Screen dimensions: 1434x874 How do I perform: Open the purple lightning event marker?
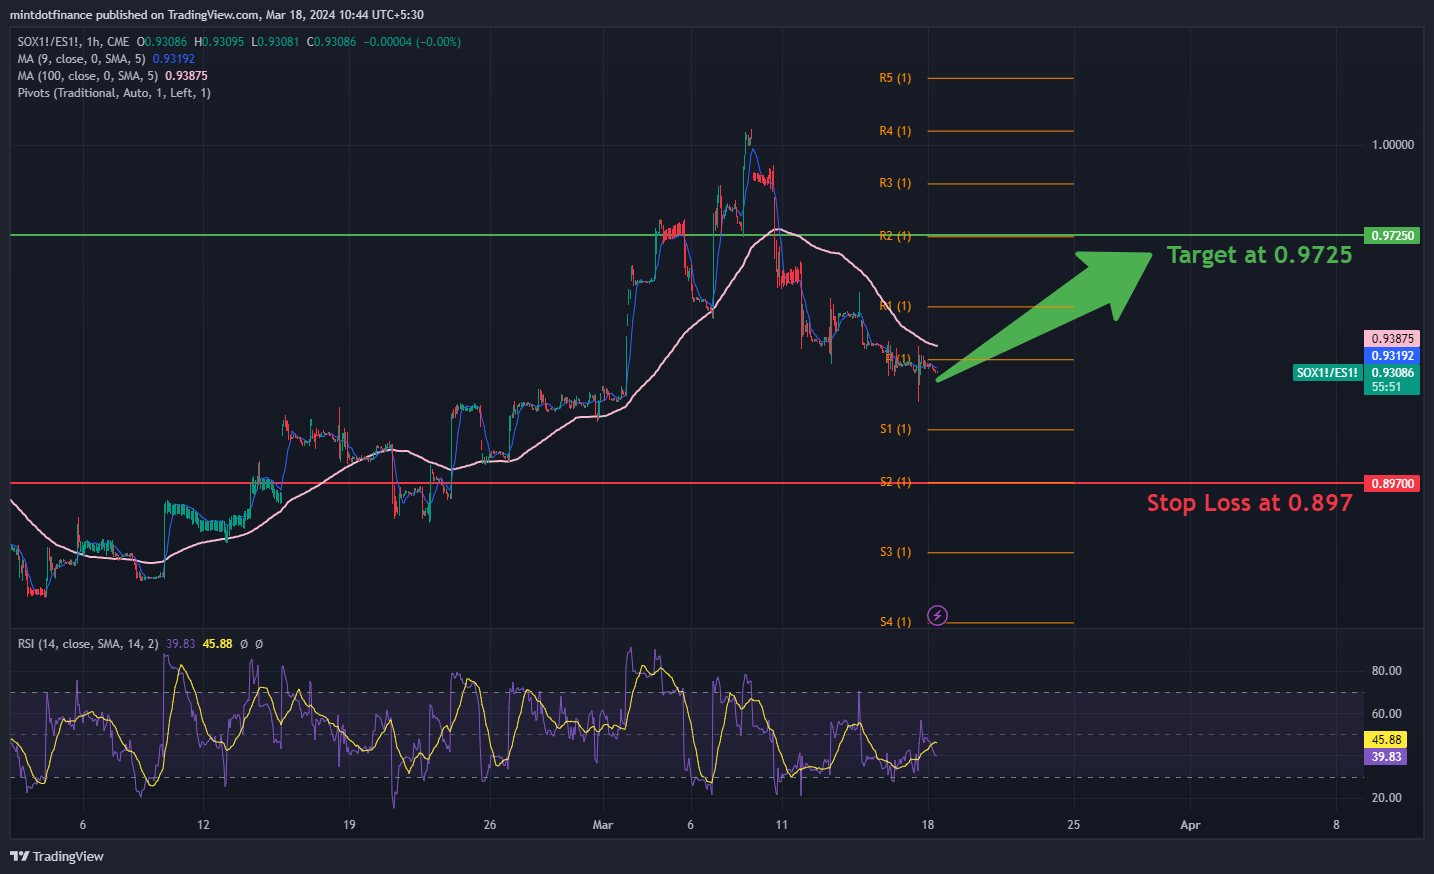click(x=937, y=615)
